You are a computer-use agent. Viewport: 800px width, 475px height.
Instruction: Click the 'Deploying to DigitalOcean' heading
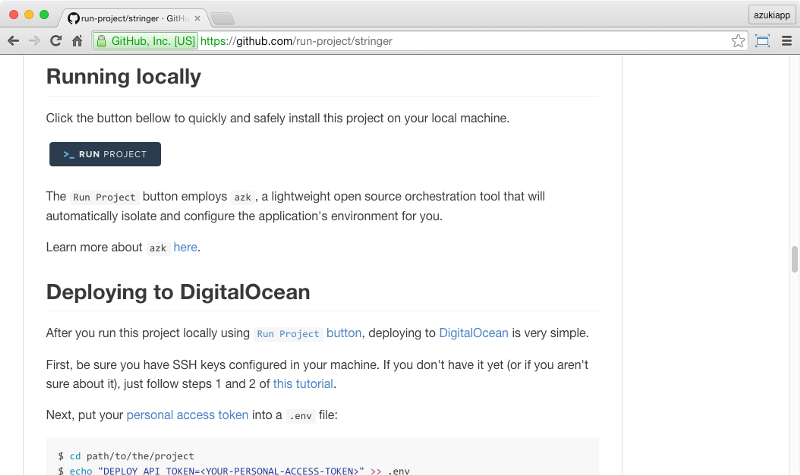tap(178, 292)
